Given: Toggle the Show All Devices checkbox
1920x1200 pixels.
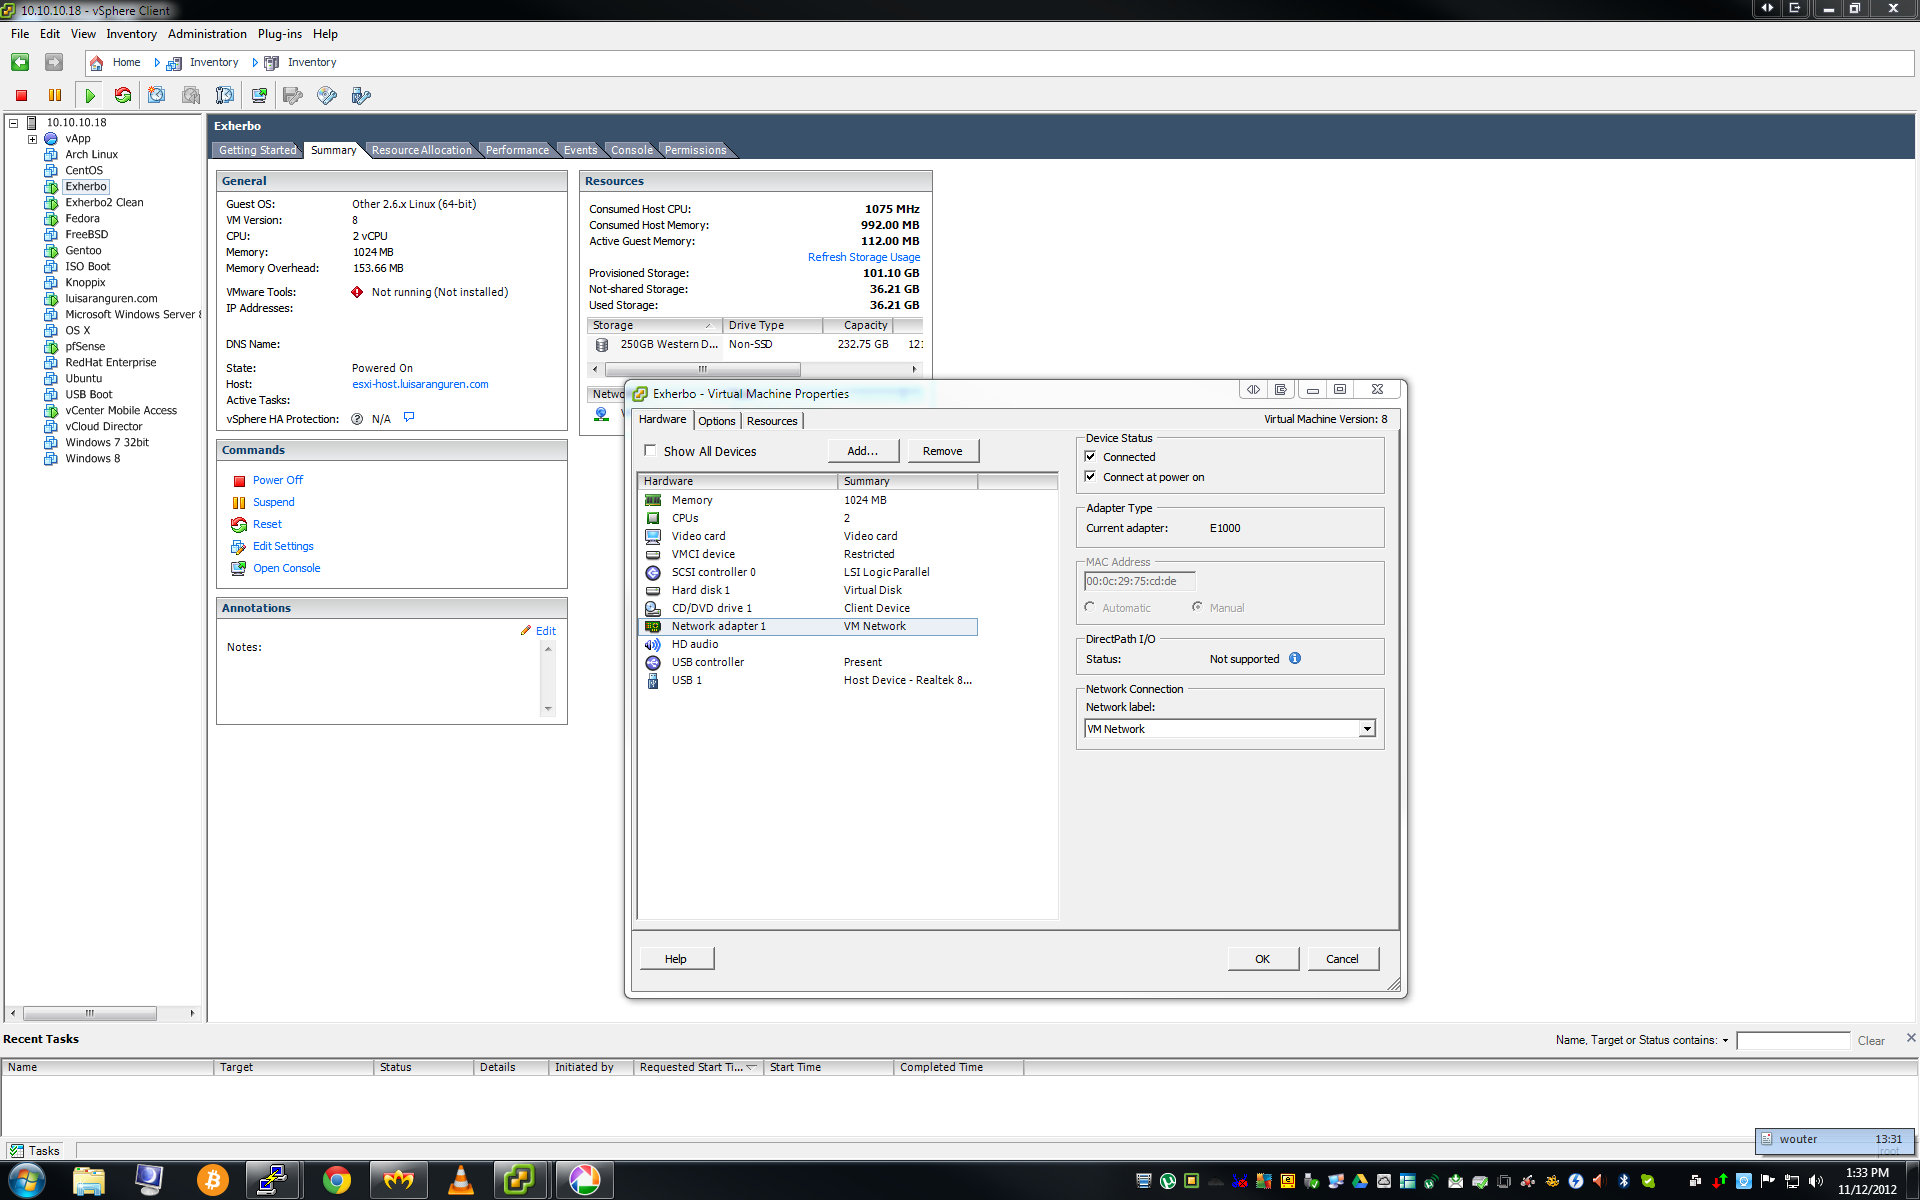Looking at the screenshot, I should click(x=650, y=451).
